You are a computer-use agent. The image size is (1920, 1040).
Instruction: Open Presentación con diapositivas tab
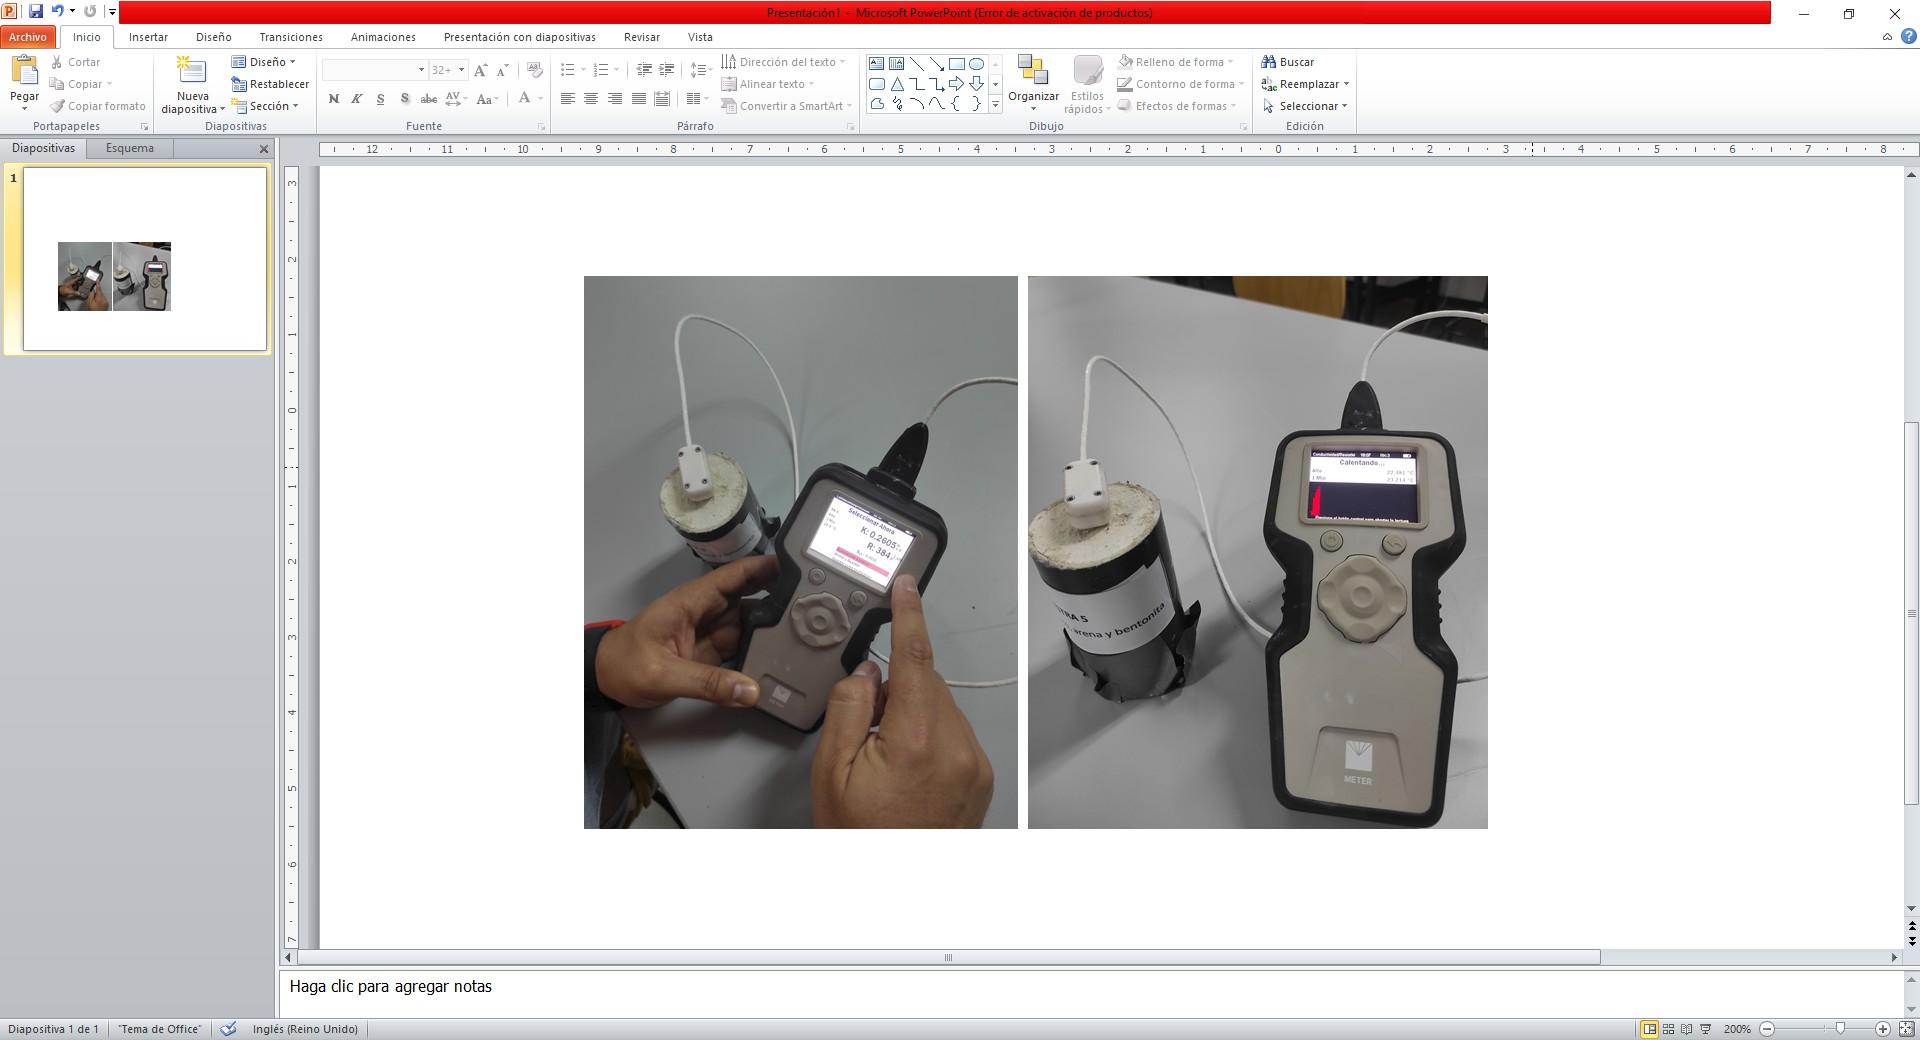click(x=520, y=37)
